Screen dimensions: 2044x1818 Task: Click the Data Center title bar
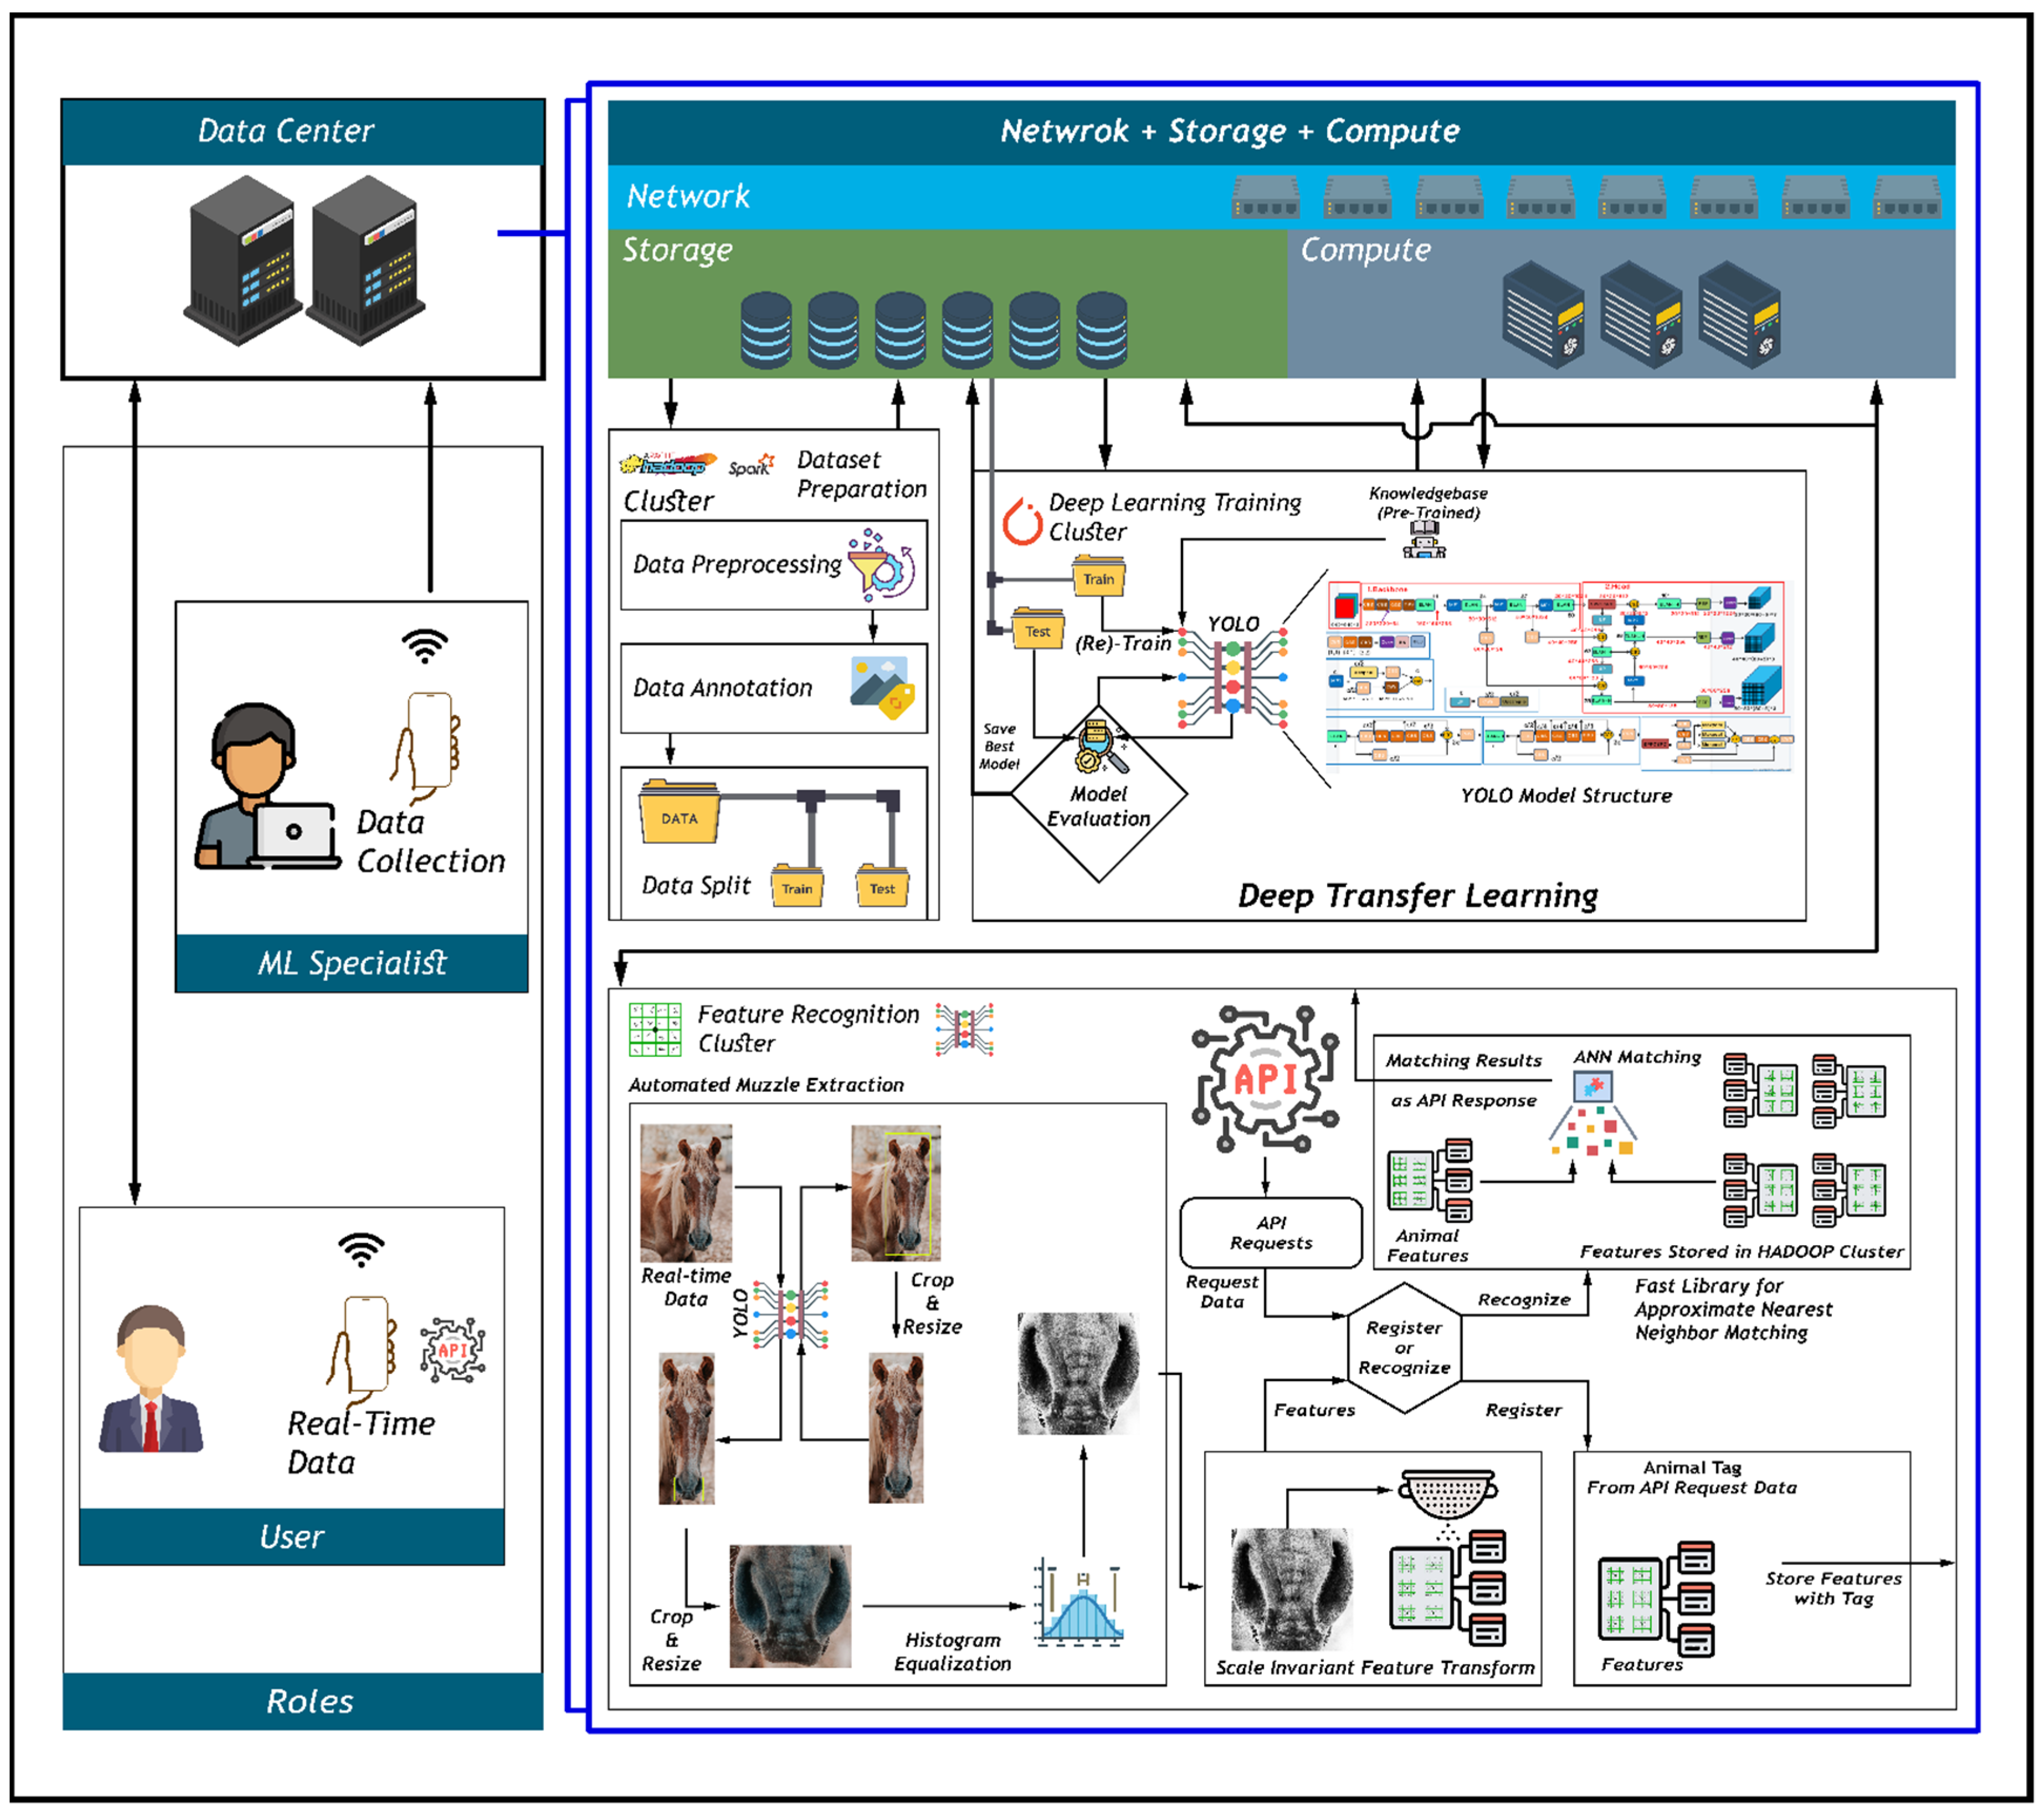pyautogui.click(x=303, y=131)
